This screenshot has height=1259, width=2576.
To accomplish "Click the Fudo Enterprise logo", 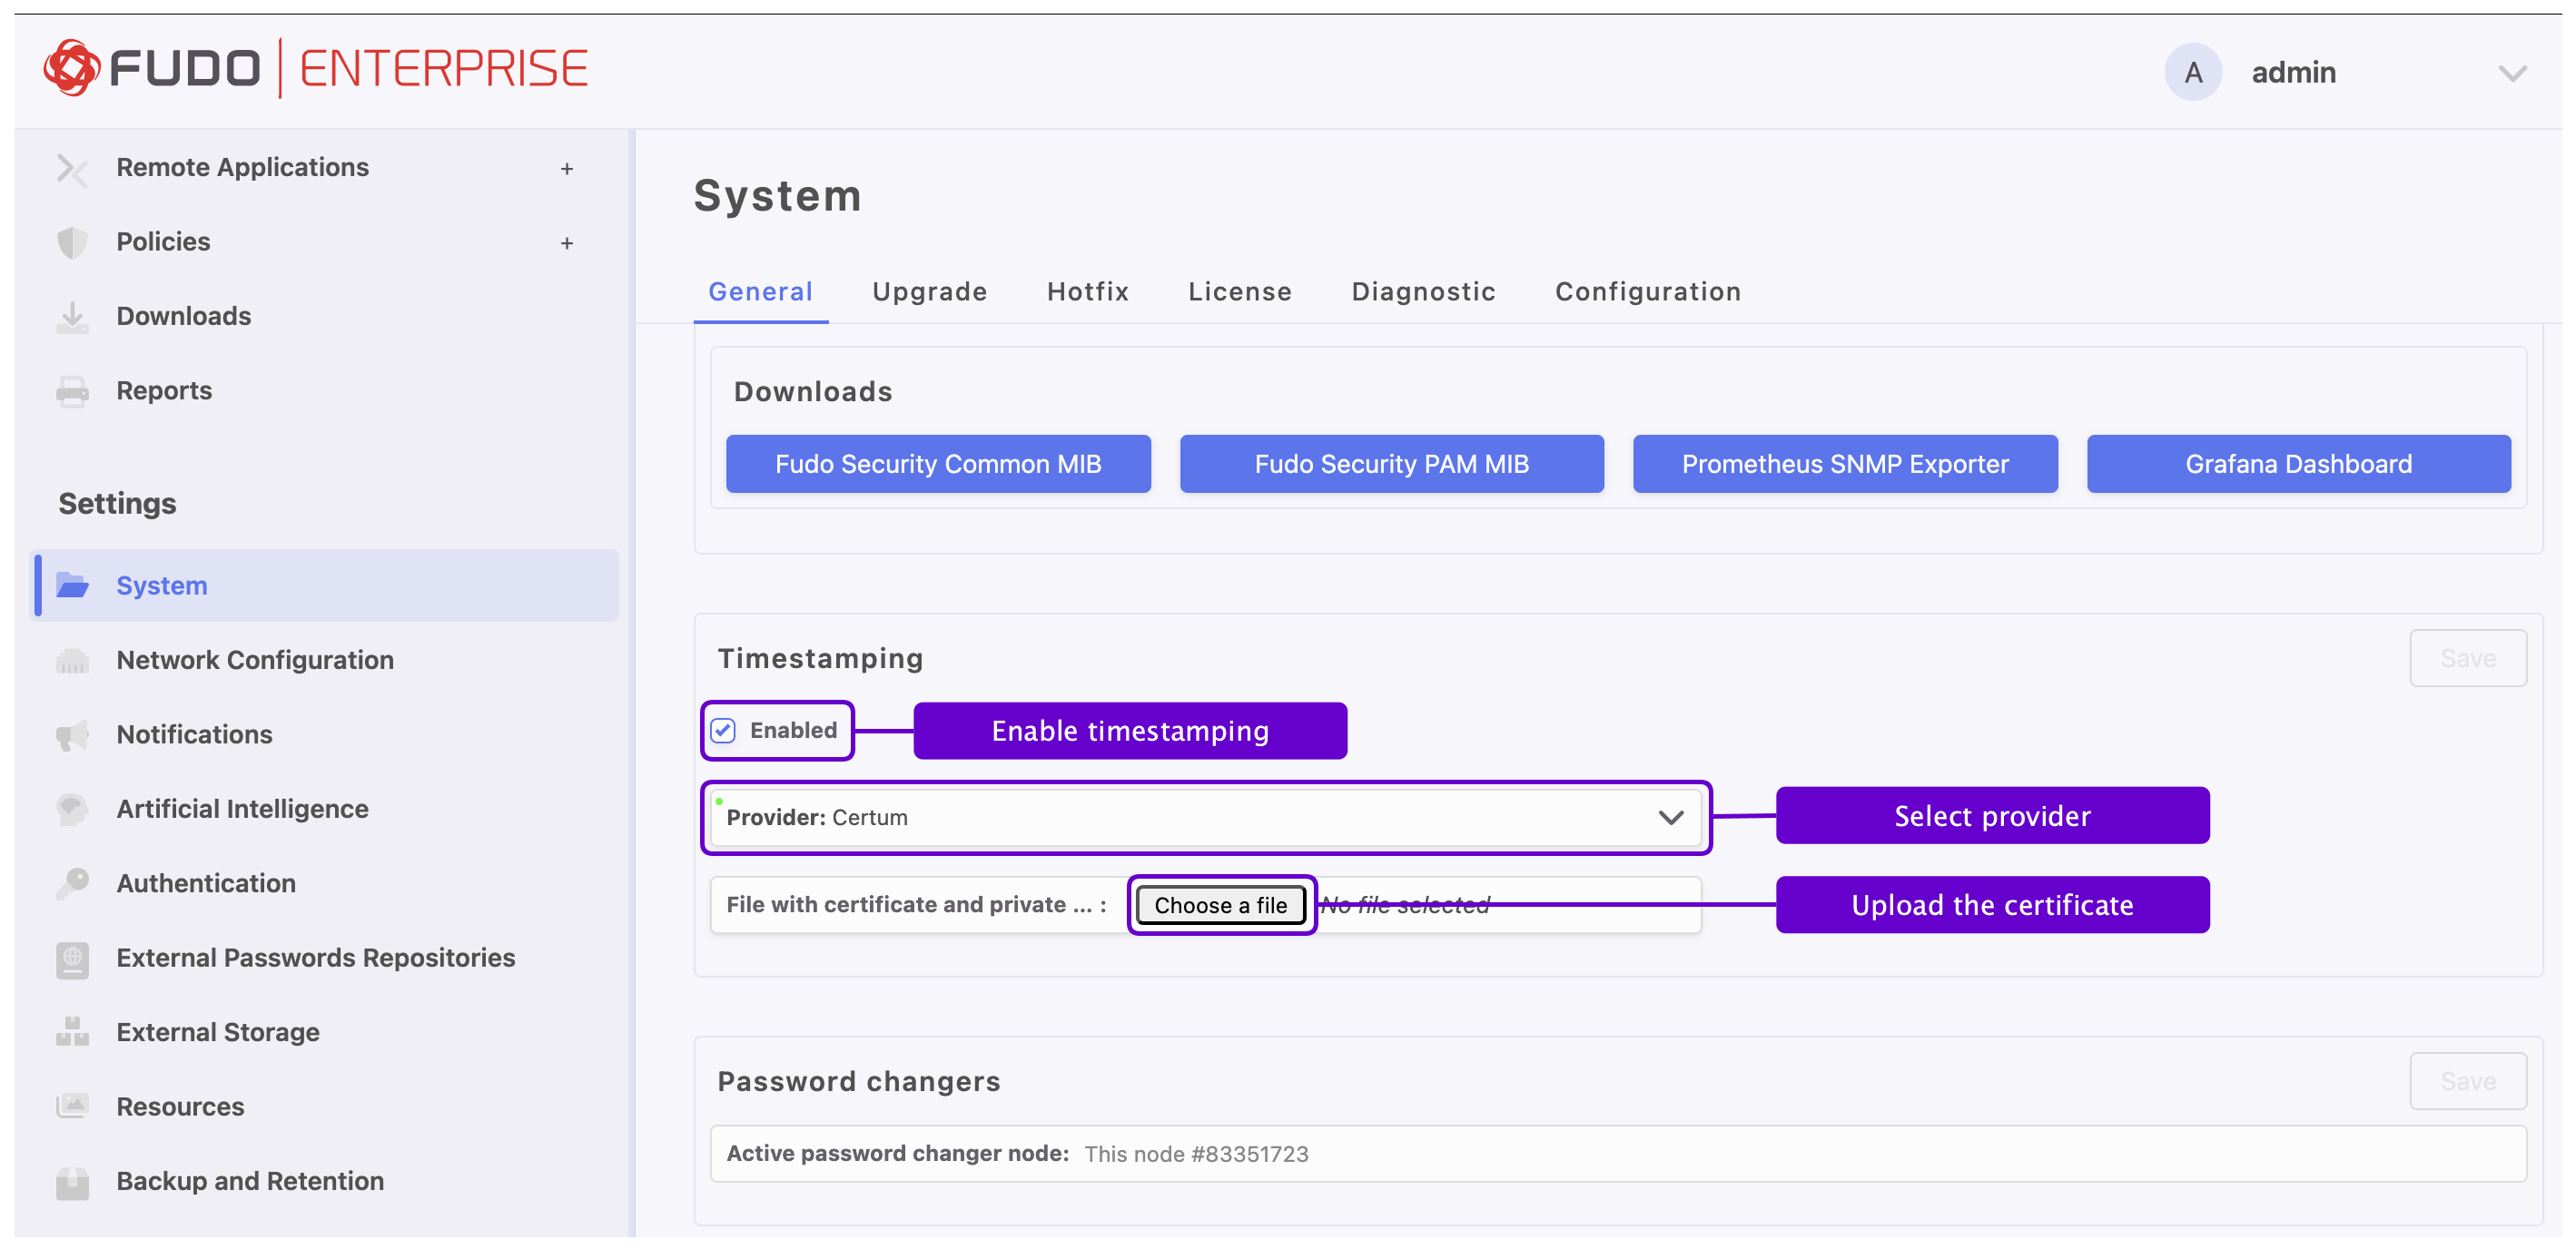I will pos(315,67).
